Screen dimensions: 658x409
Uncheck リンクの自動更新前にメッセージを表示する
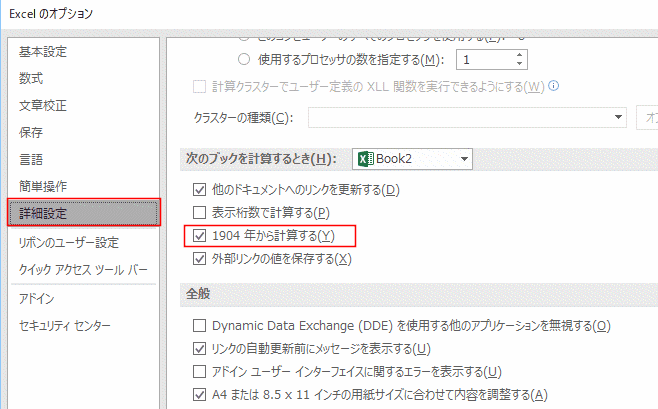point(199,348)
